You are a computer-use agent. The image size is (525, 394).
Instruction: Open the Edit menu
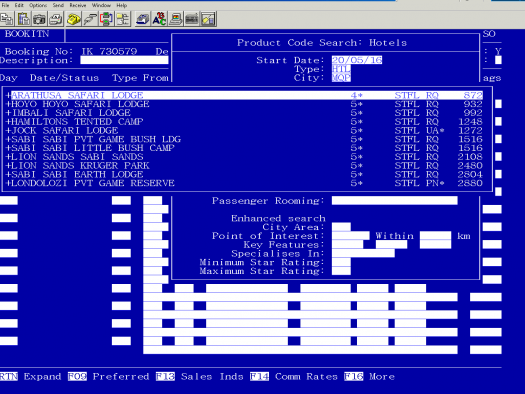[x=19, y=5]
